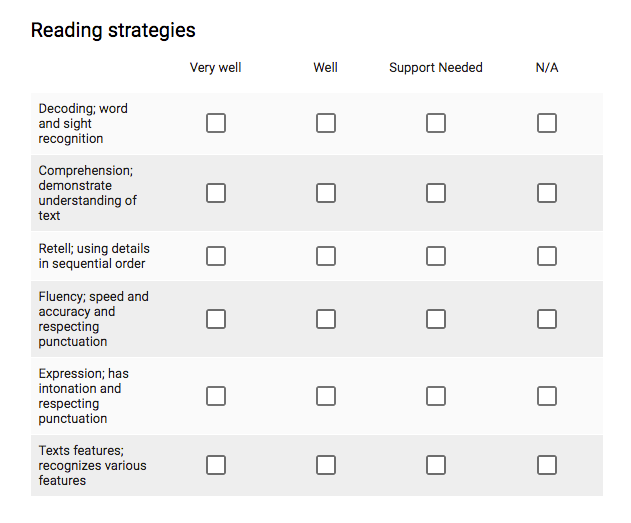Check Very well for Retell row
Screen dimensions: 631x523
(x=216, y=256)
